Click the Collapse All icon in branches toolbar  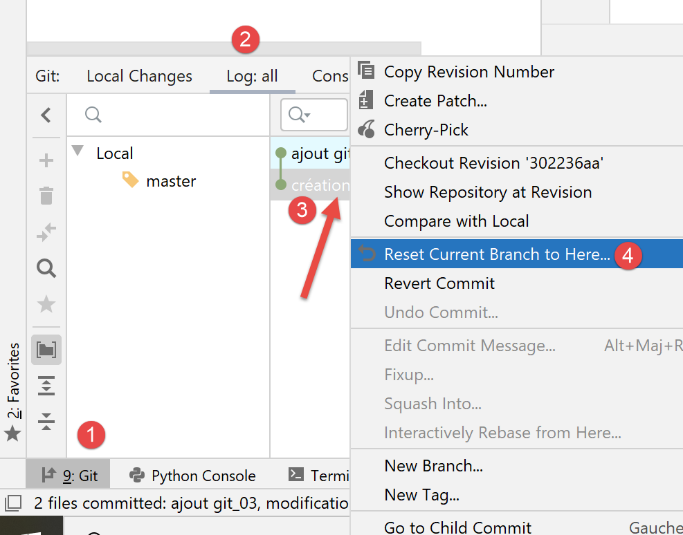(x=46, y=421)
